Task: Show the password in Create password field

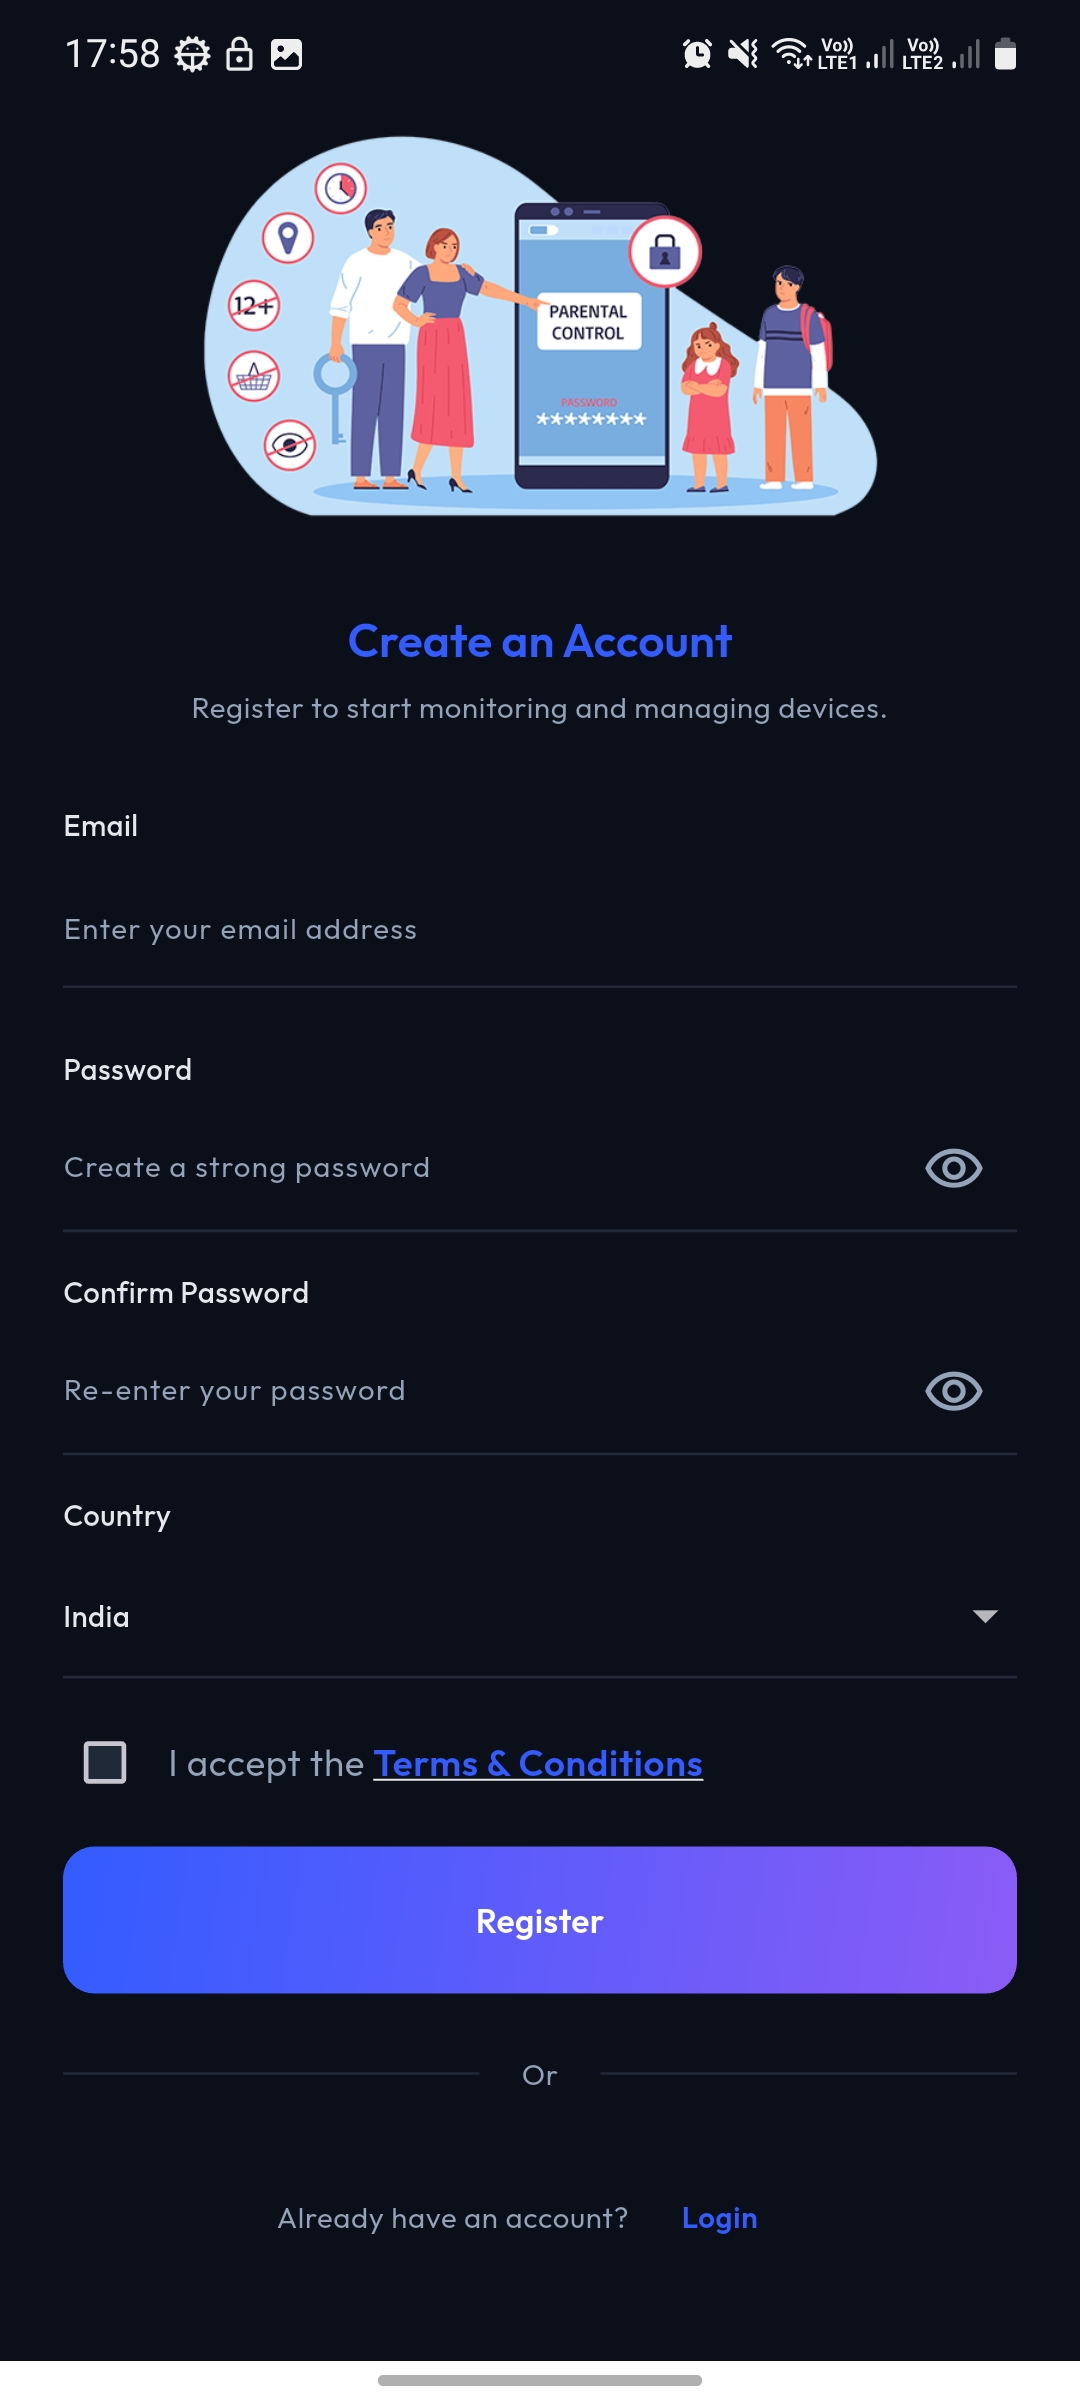Action: pos(952,1166)
